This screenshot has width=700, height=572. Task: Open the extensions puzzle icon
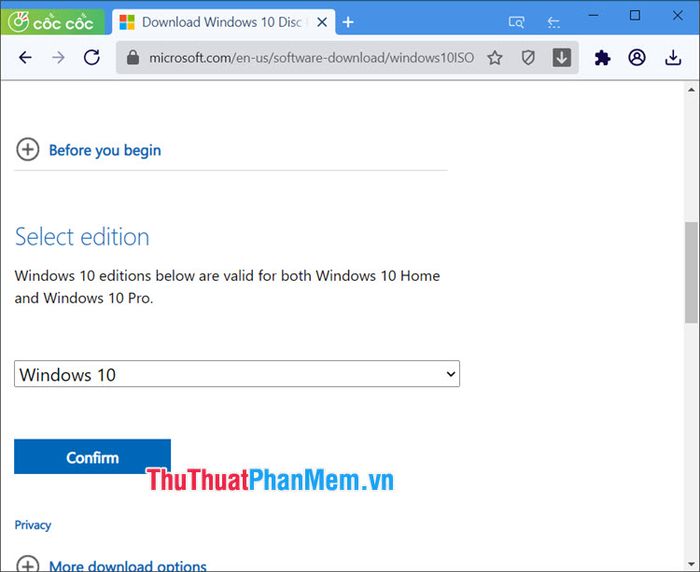click(602, 58)
